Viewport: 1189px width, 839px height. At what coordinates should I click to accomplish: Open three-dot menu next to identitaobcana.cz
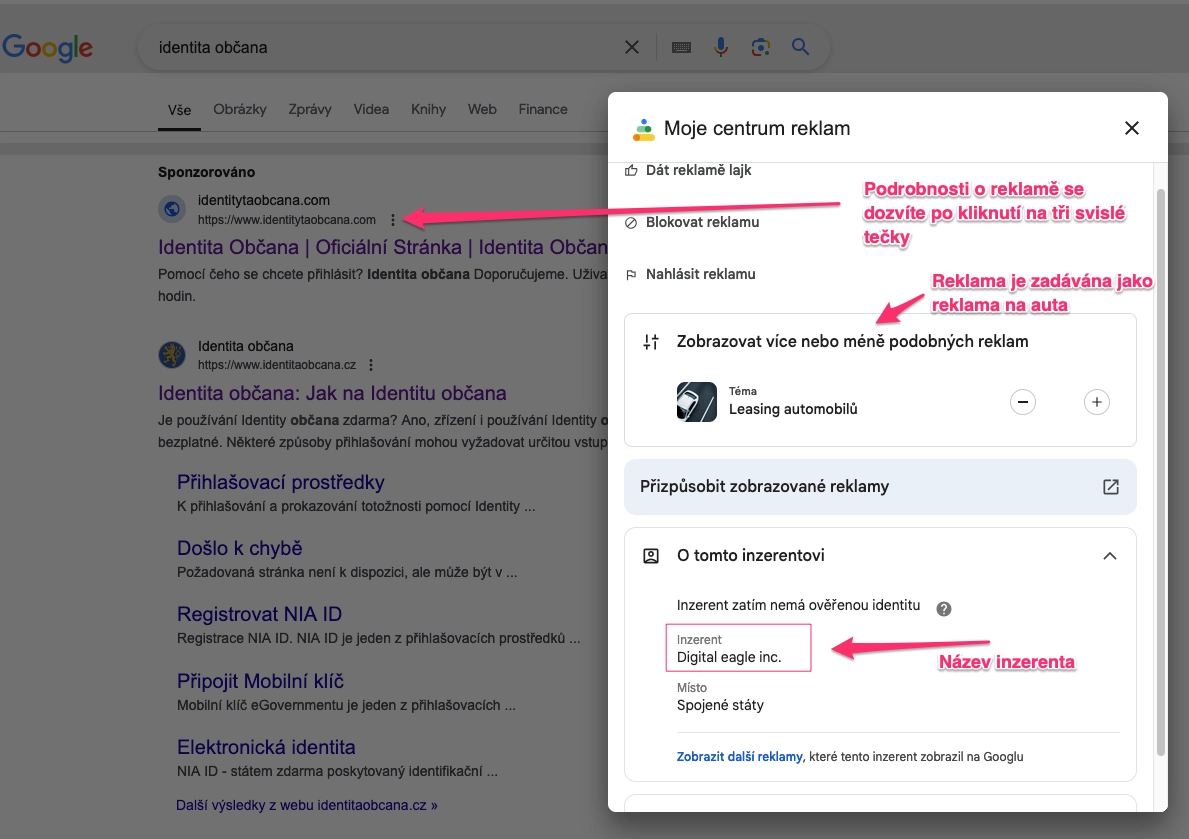click(371, 365)
